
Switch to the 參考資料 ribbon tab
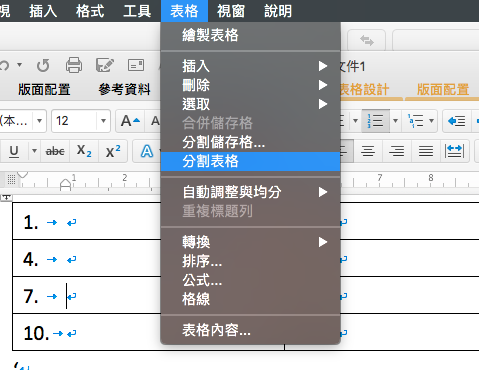pyautogui.click(x=124, y=90)
